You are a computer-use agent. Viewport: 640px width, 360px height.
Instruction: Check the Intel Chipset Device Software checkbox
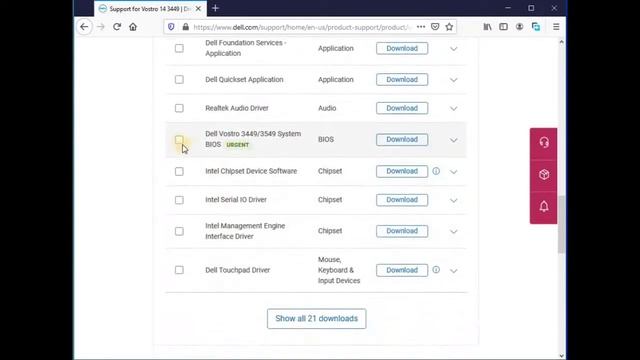tap(179, 171)
